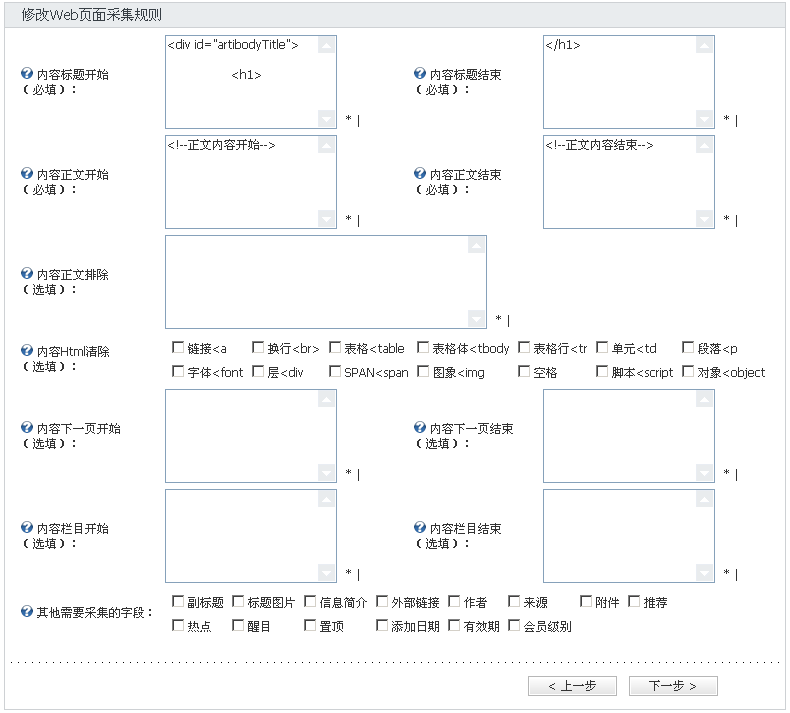
Task: Click the 上一步 button
Action: coord(572,686)
